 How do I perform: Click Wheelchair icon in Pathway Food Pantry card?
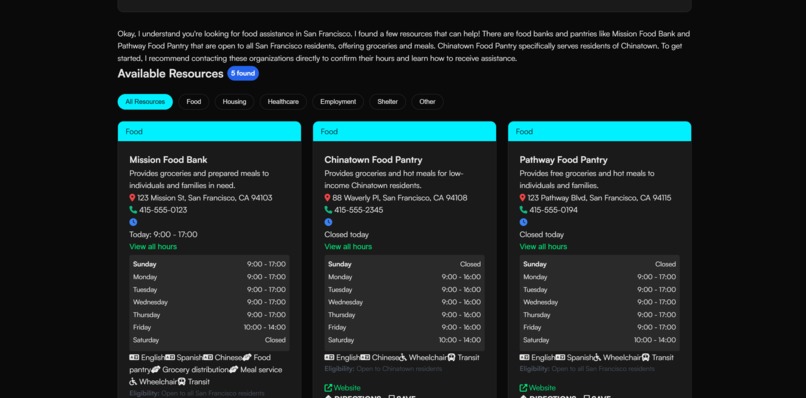coord(598,357)
